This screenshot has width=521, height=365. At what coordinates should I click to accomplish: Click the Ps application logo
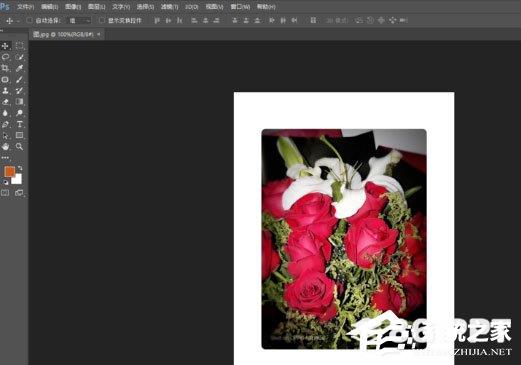(5, 7)
